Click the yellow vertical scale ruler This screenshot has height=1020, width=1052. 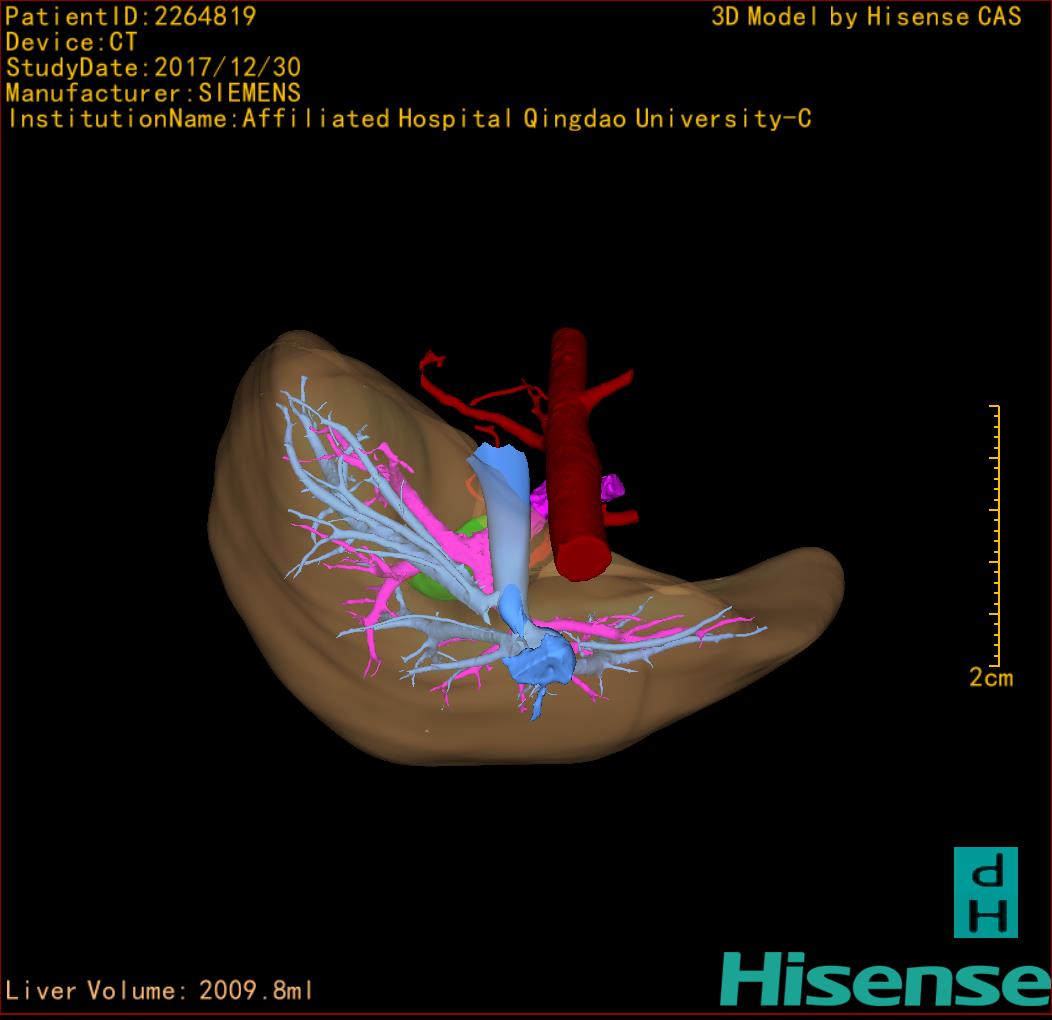[x=995, y=535]
